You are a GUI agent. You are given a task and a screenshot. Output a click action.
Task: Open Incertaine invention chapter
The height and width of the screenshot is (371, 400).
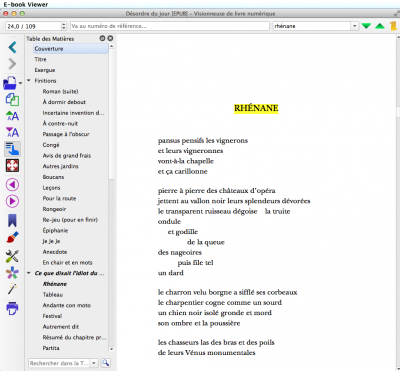click(x=73, y=113)
